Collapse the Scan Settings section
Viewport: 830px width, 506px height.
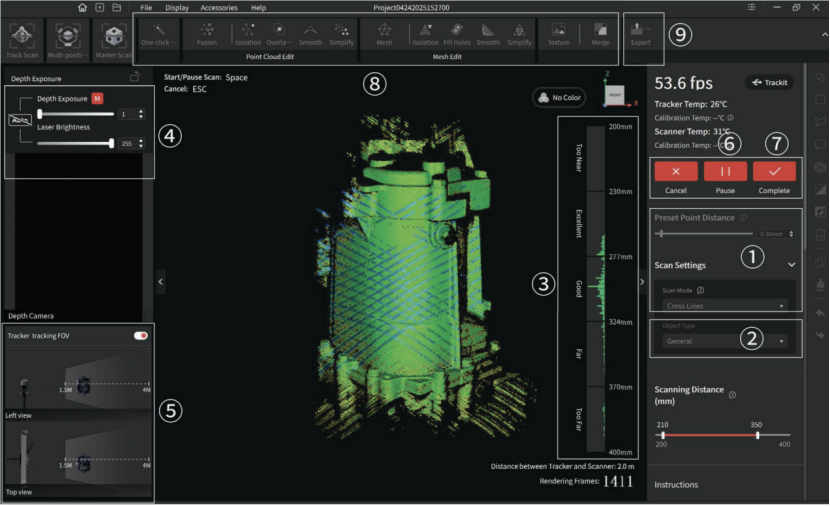tap(792, 265)
